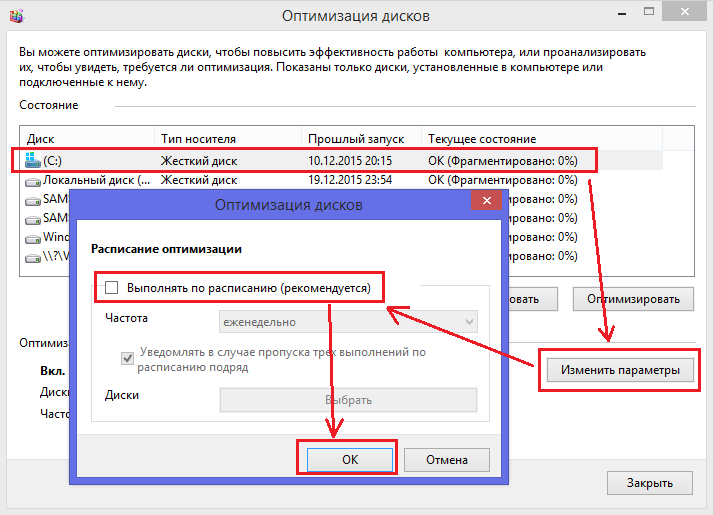714x515 pixels.
Task: Click the disk optimizer app icon in title bar
Action: click(x=17, y=16)
